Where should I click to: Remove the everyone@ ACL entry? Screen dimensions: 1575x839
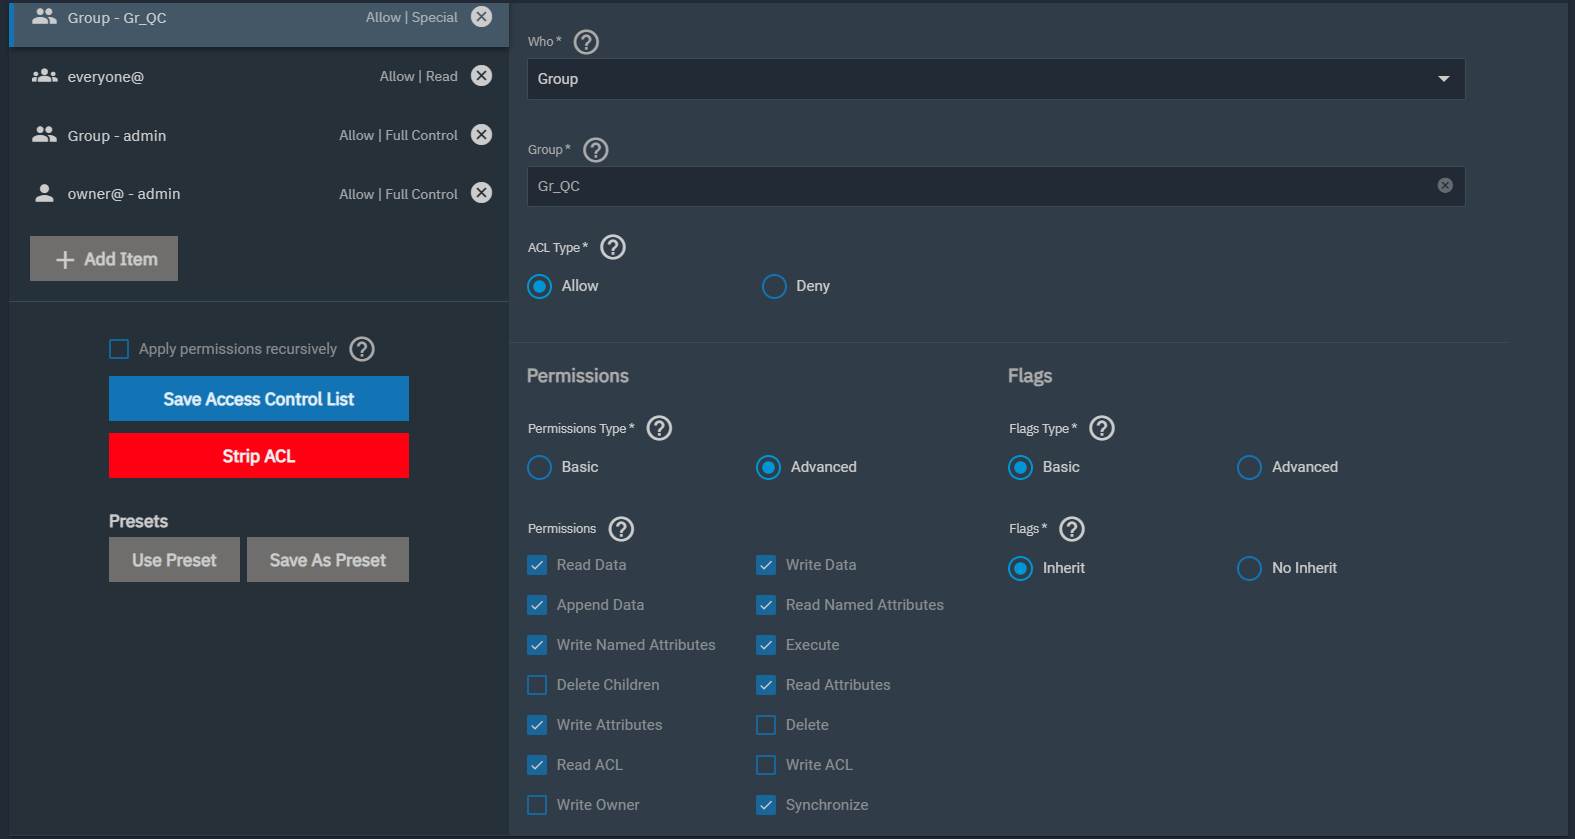482,76
